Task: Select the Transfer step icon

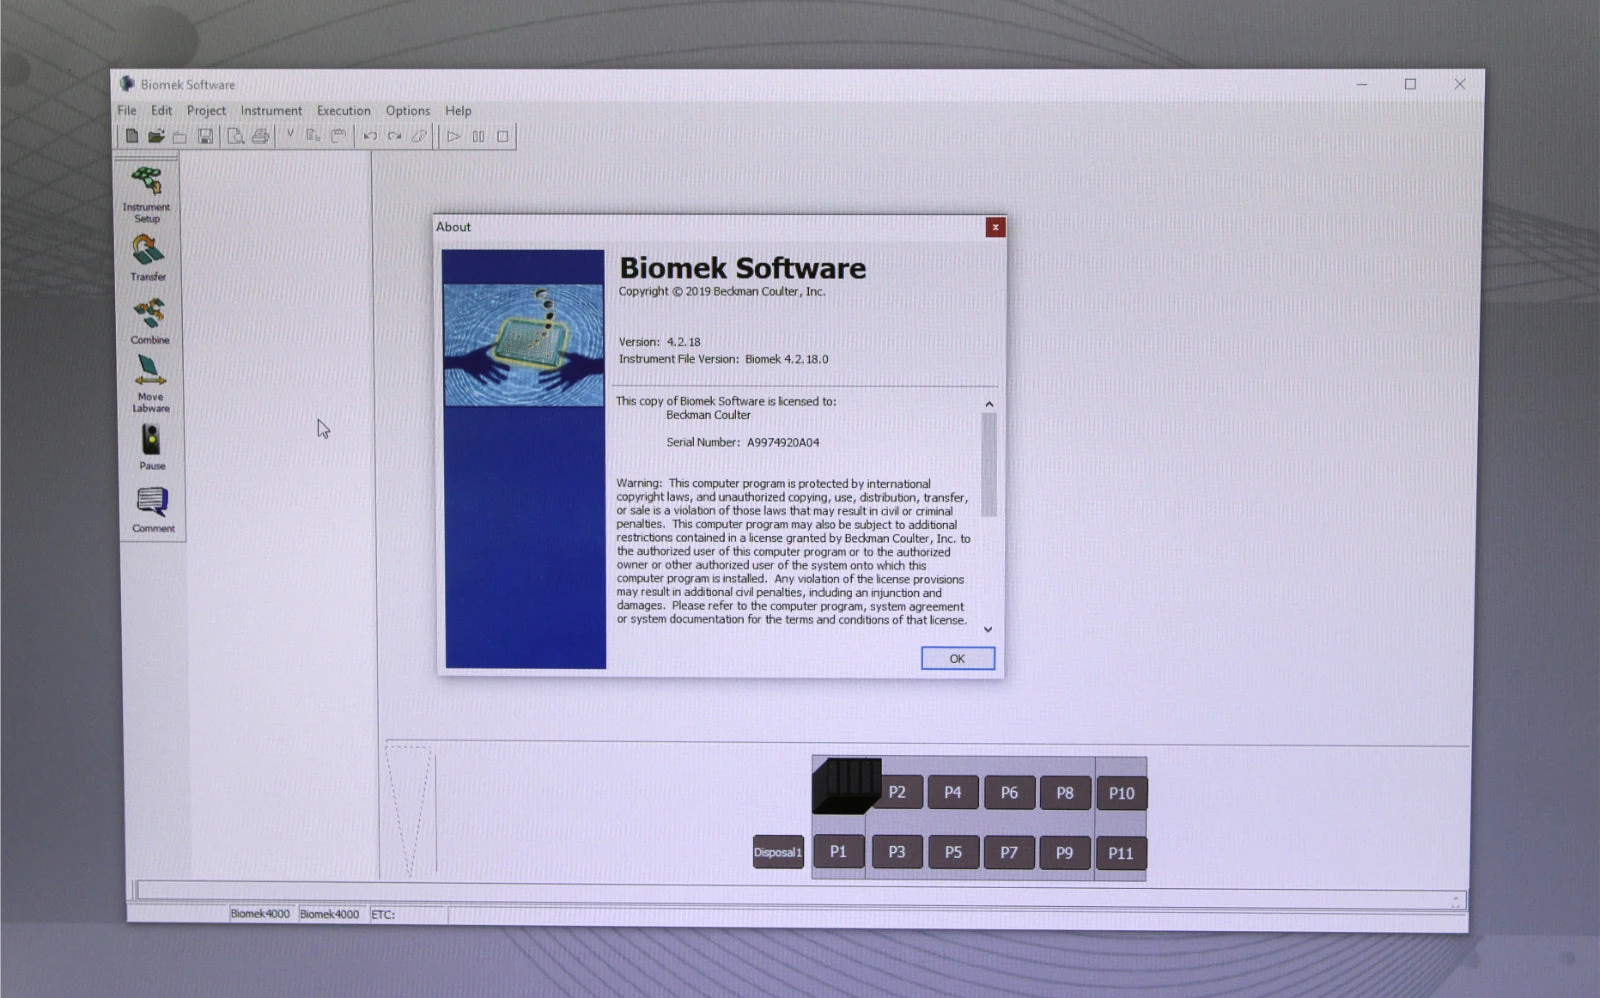Action: 148,252
